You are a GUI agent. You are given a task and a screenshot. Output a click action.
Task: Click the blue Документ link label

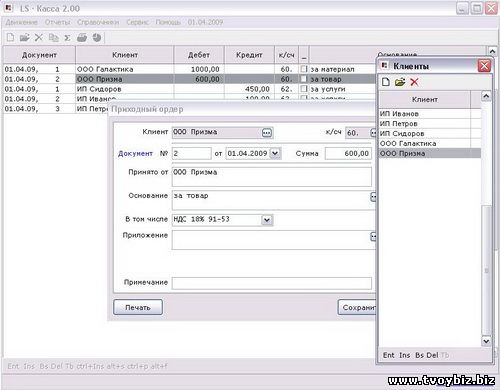coord(135,154)
